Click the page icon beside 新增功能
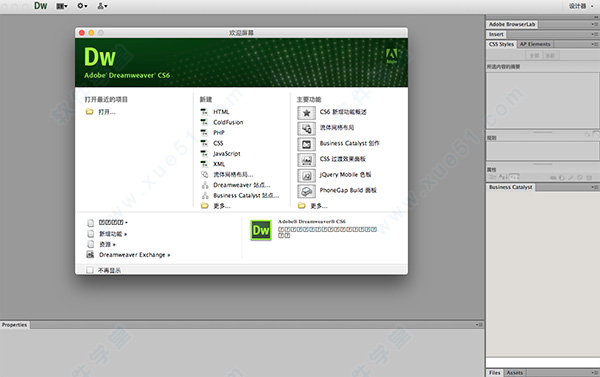Viewport: 600px width, 377px height. 91,233
